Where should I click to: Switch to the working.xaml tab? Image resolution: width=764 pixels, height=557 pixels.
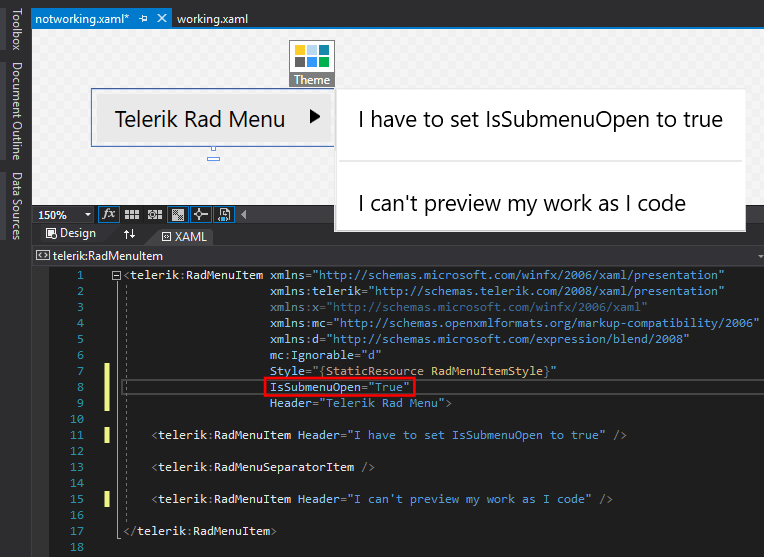point(212,19)
